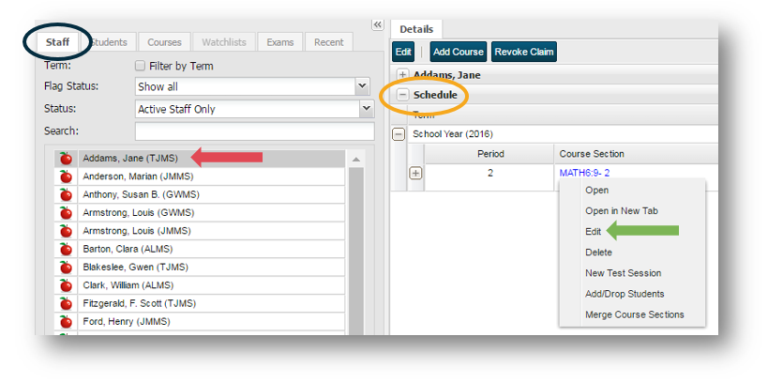This screenshot has height=383, width=768.
Task: Click the Revoke Claim button
Action: [x=524, y=52]
